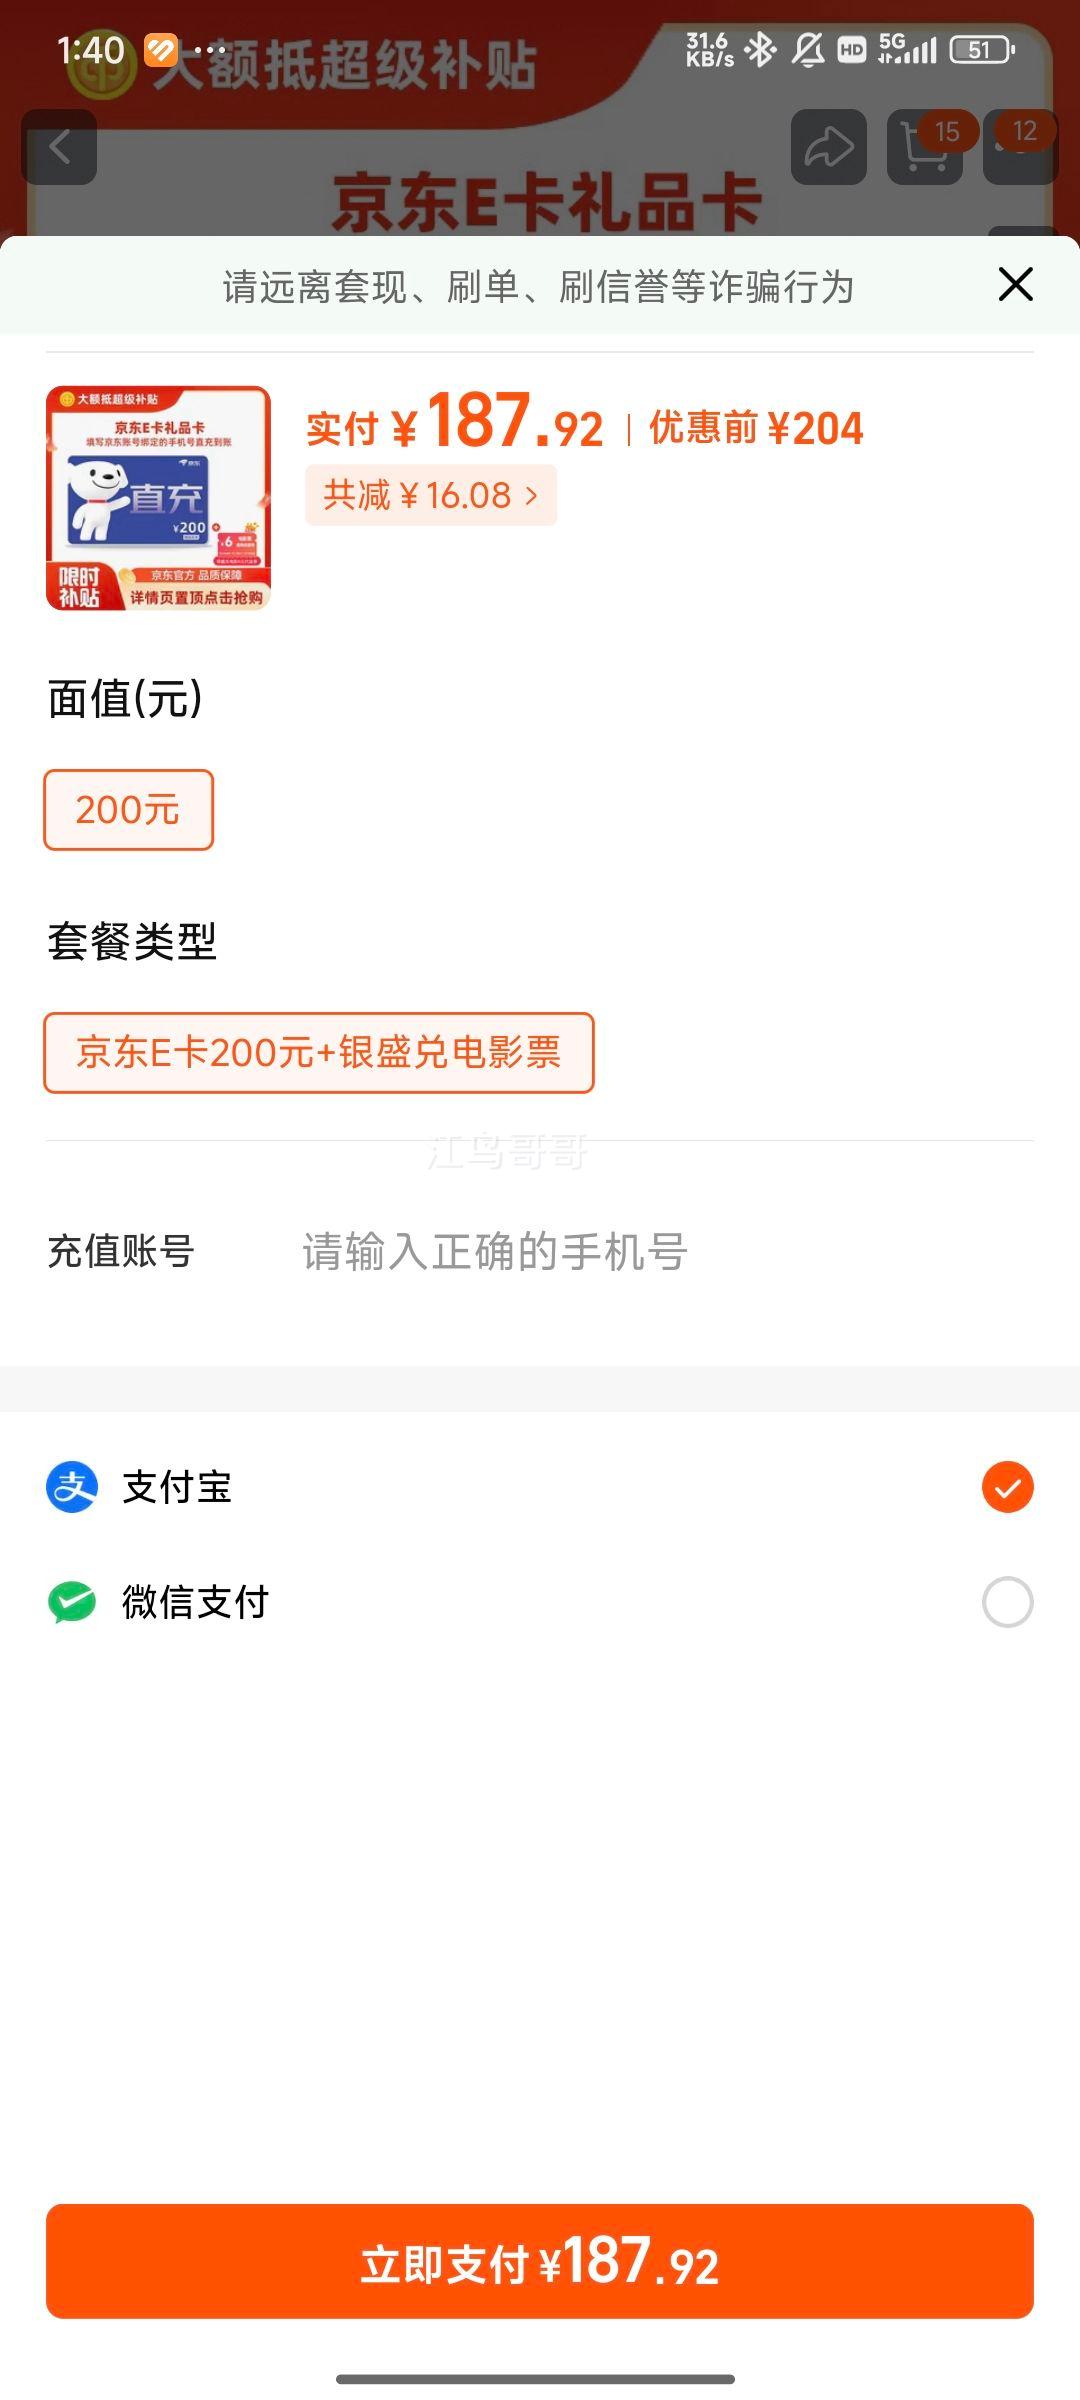
Task: Tap the 京东E卡礼品卡 title behind sheet
Action: click(546, 200)
